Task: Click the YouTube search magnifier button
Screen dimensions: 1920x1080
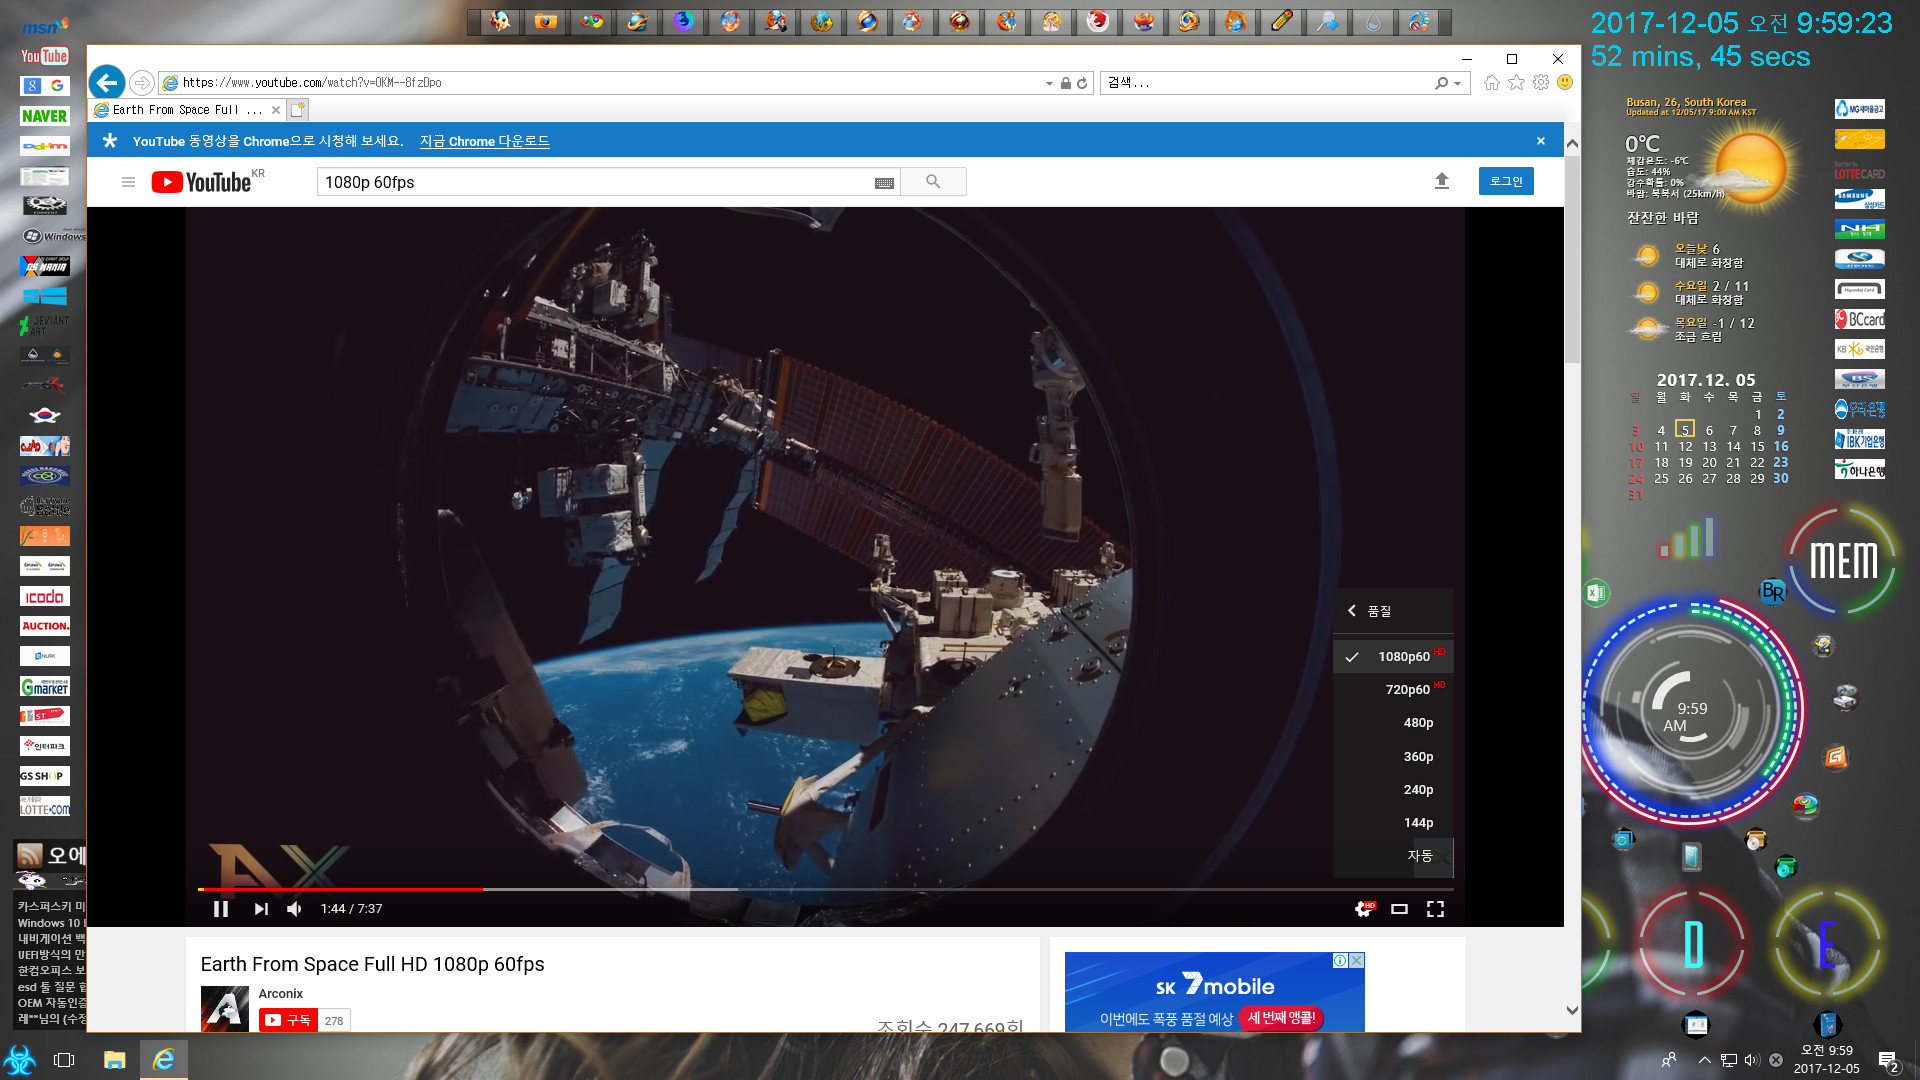Action: tap(933, 182)
